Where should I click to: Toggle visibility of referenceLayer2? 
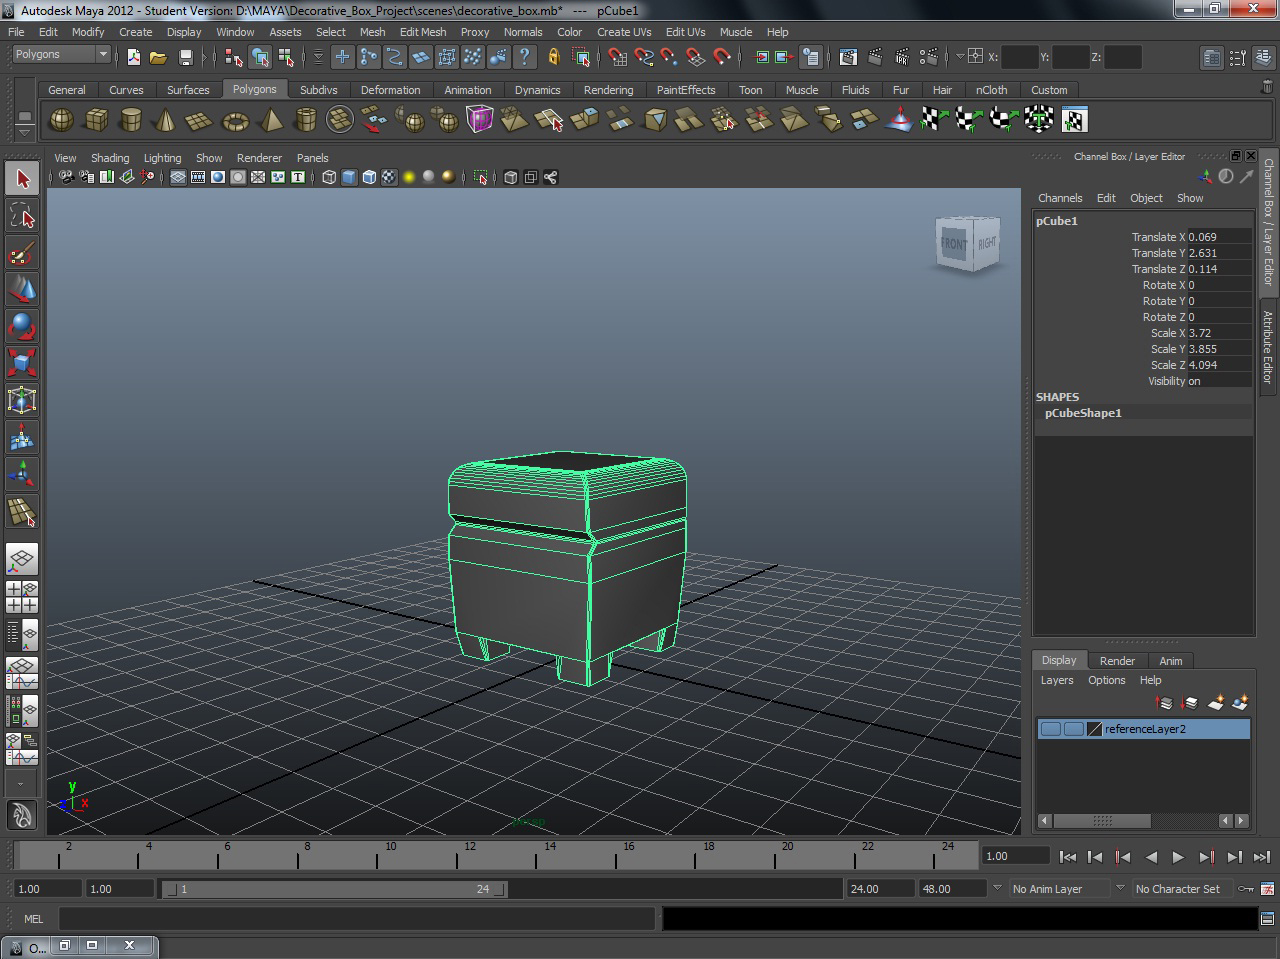coord(1051,728)
